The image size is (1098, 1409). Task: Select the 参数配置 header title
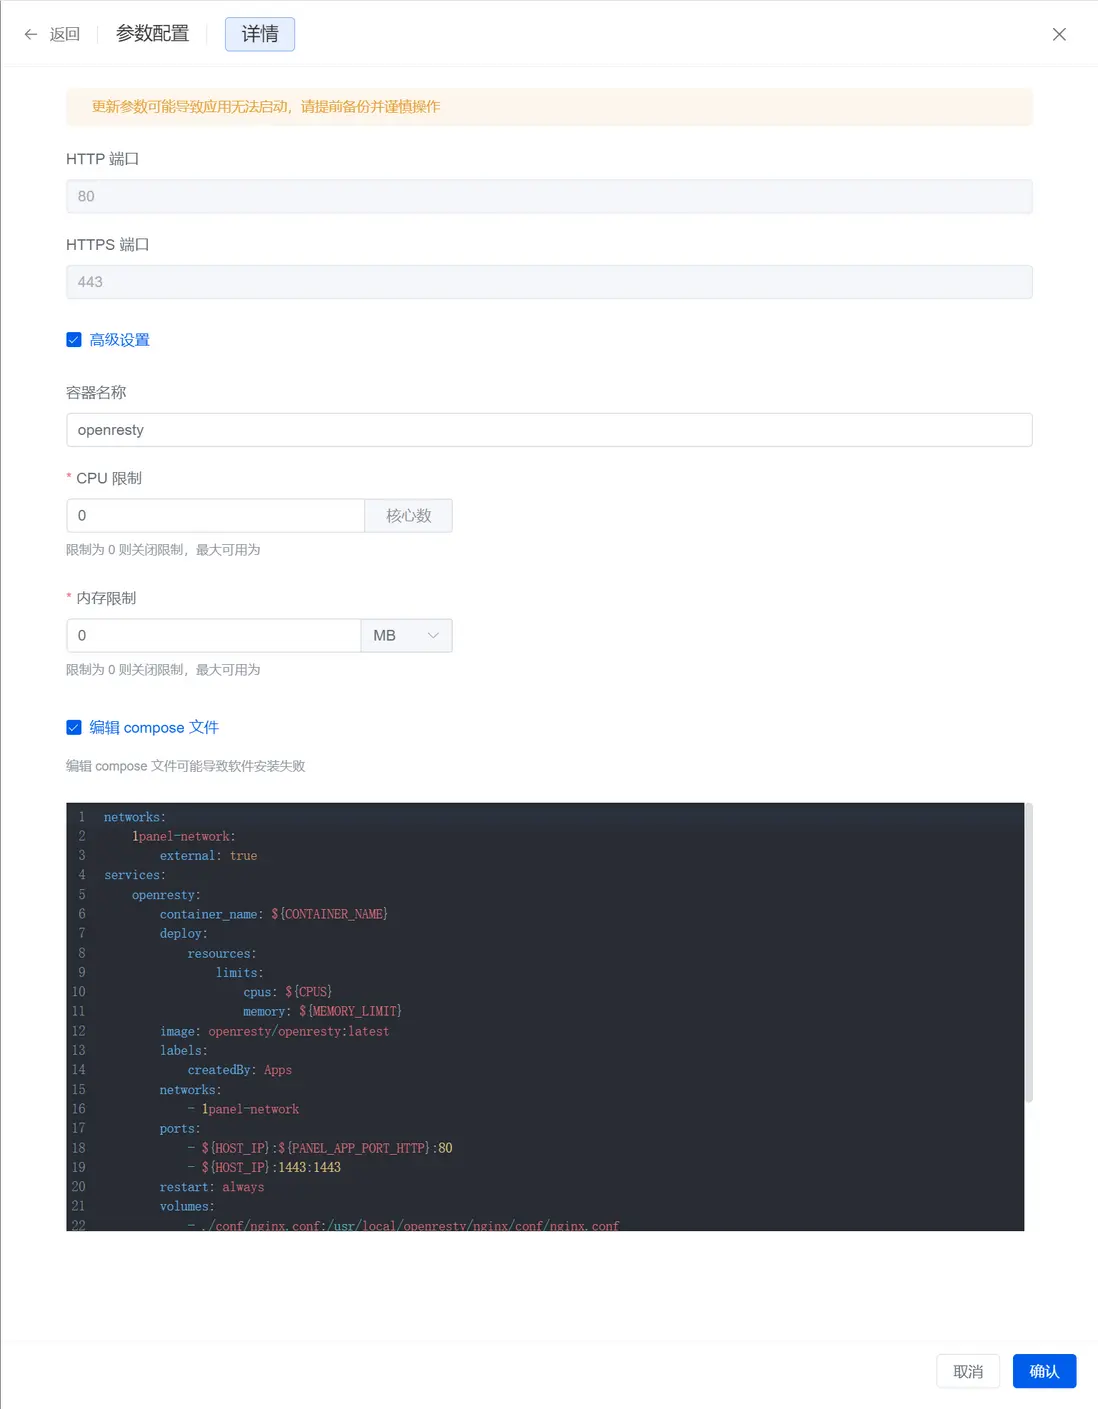tap(152, 34)
